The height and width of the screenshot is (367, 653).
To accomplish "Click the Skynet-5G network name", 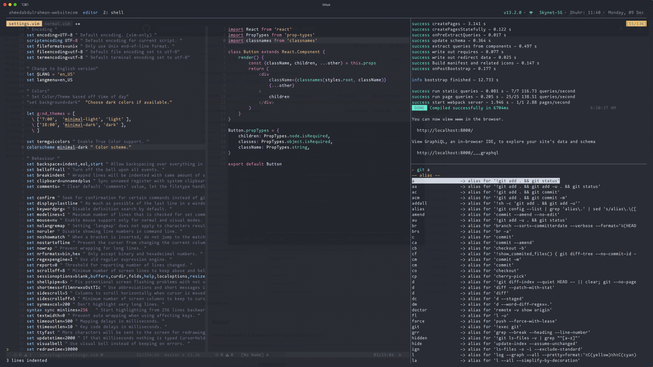I will [x=551, y=12].
